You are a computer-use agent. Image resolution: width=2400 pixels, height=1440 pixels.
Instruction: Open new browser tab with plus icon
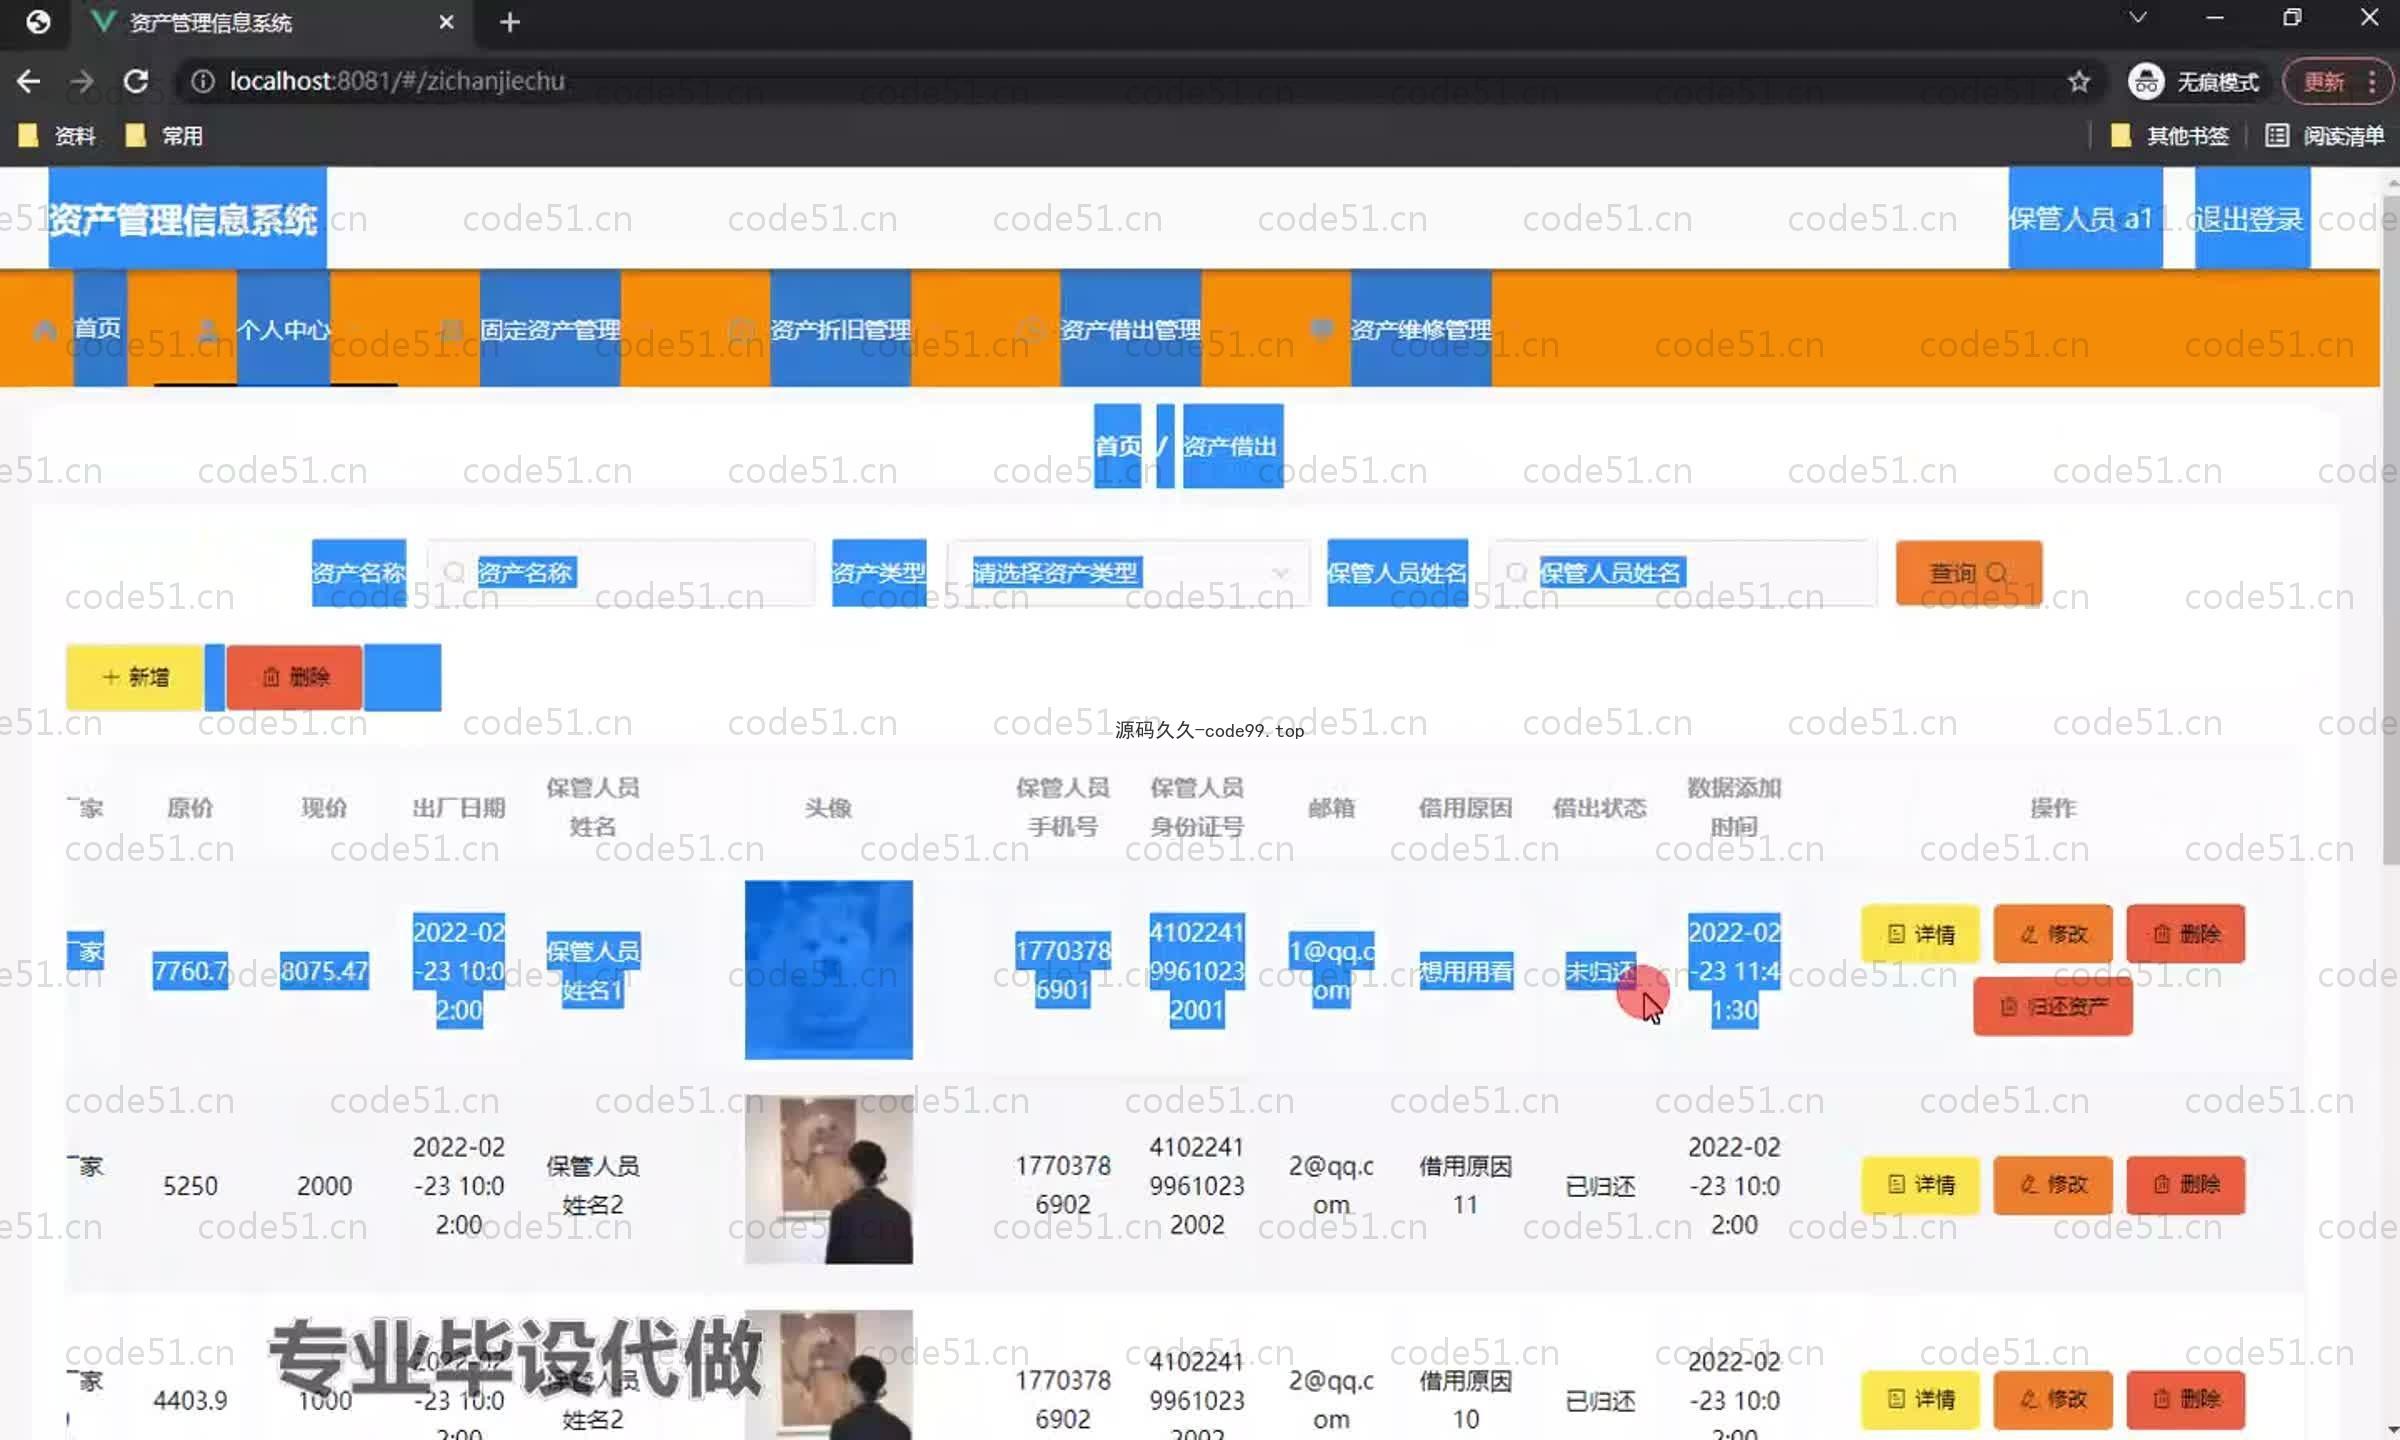509,22
